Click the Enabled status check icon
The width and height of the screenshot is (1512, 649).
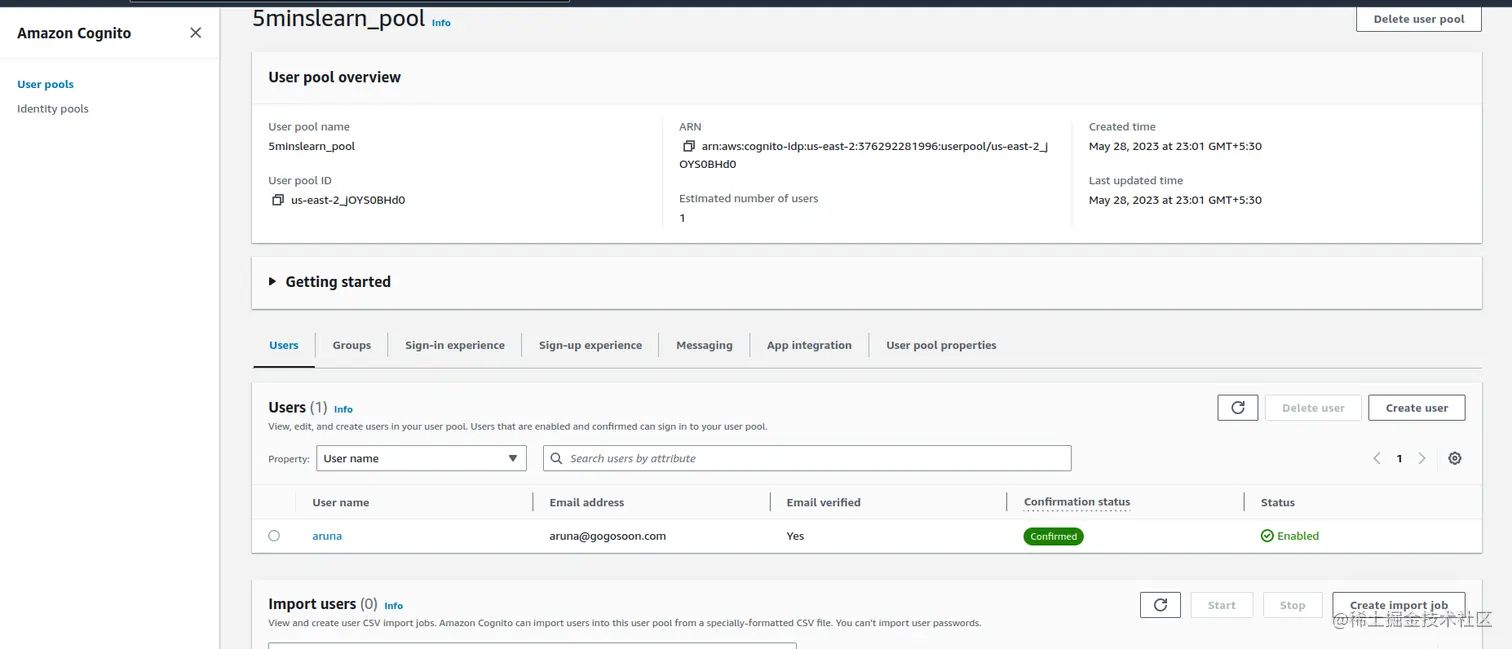[1267, 536]
